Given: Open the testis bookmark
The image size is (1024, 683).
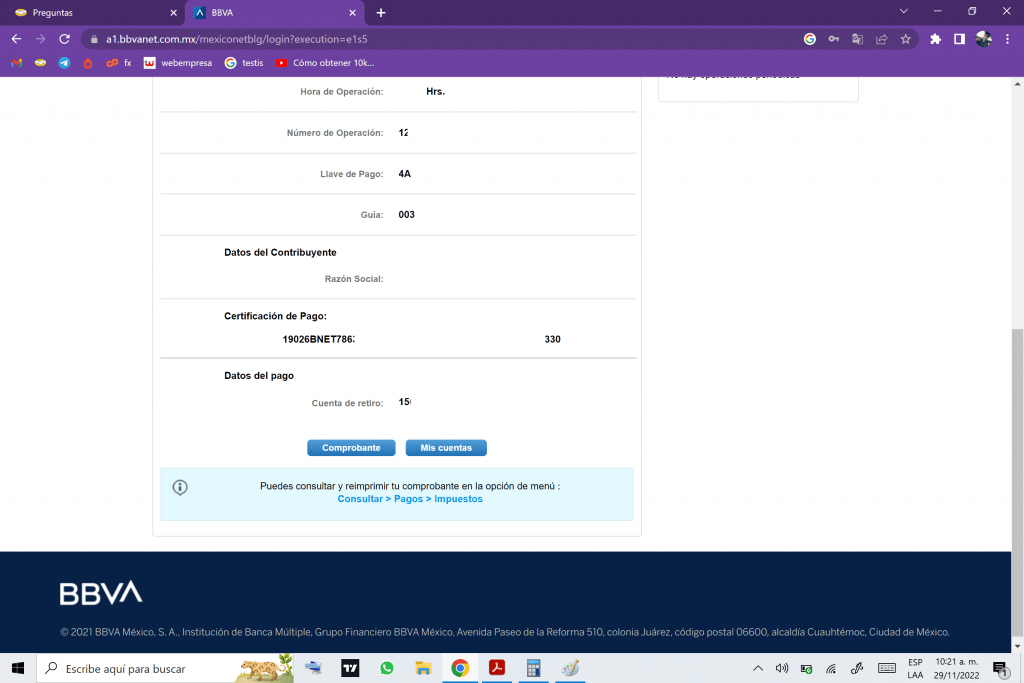Looking at the screenshot, I should (x=244, y=63).
